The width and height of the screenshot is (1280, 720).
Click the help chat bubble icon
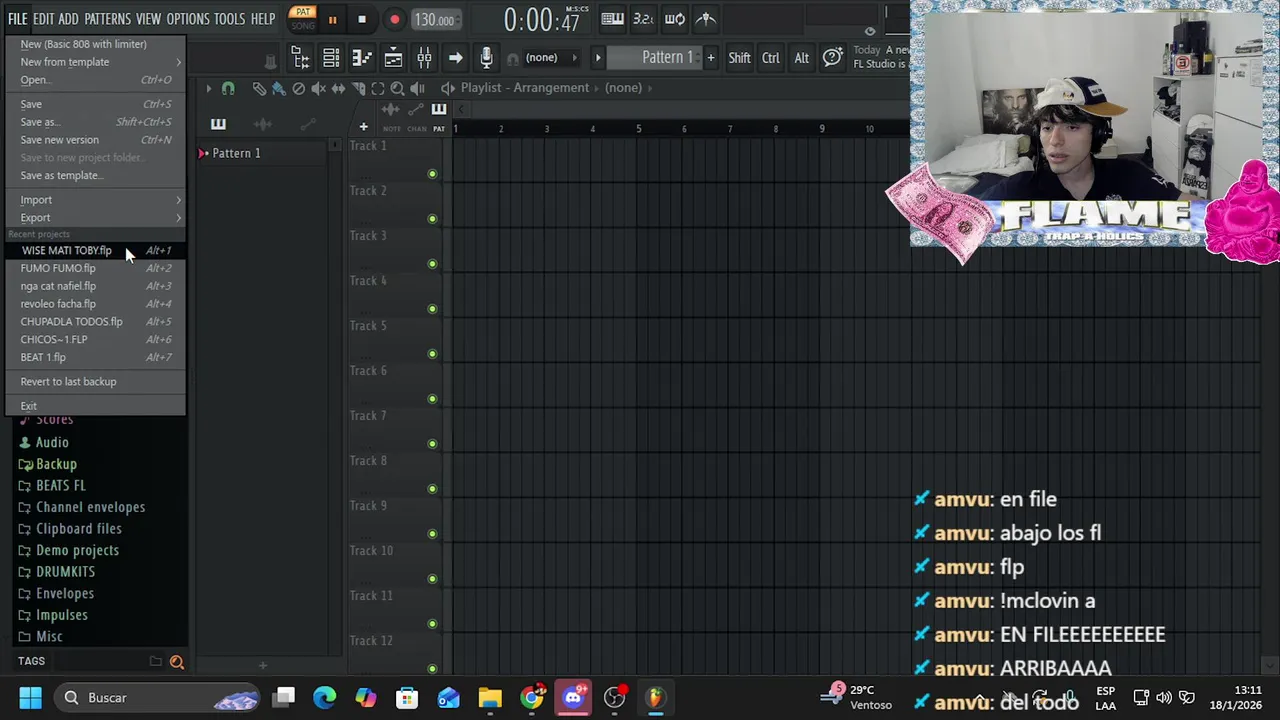coord(832,58)
